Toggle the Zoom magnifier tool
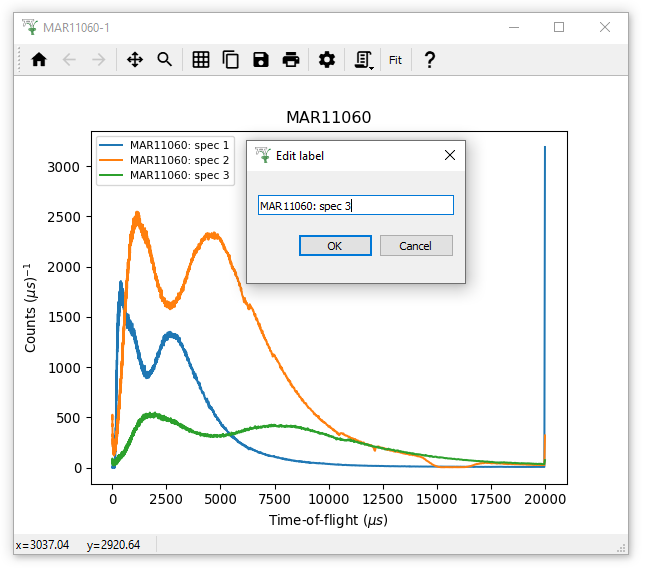The width and height of the screenshot is (647, 571). (x=164, y=60)
